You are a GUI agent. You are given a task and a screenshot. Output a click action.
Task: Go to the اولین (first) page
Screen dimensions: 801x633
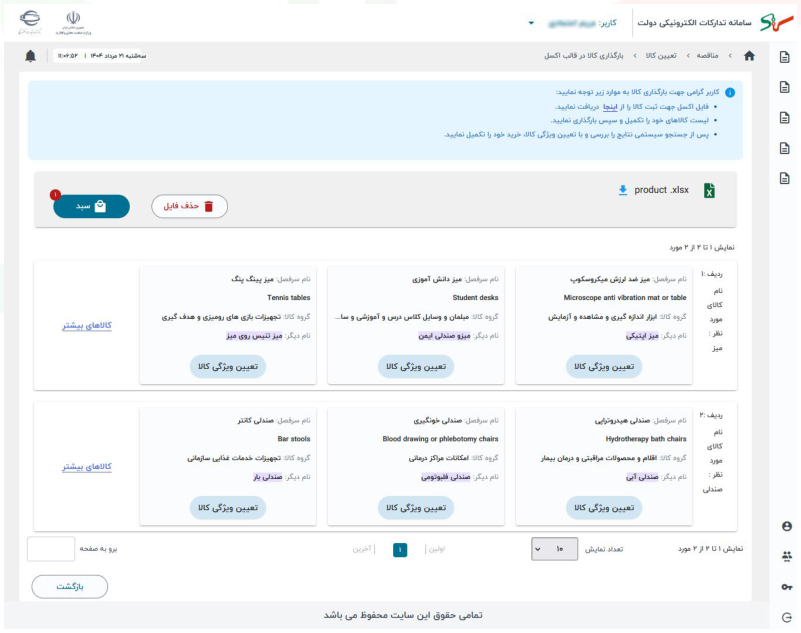437,549
